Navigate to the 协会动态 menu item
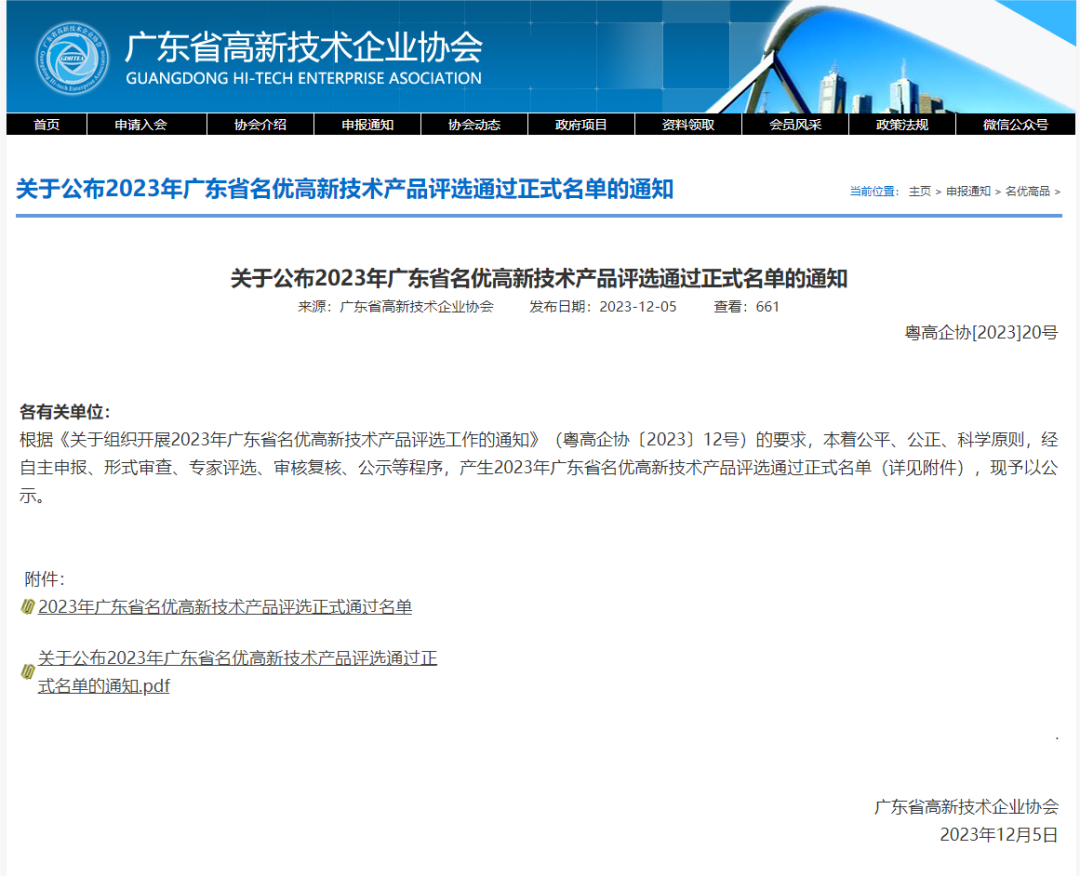This screenshot has height=876, width=1080. pyautogui.click(x=474, y=125)
